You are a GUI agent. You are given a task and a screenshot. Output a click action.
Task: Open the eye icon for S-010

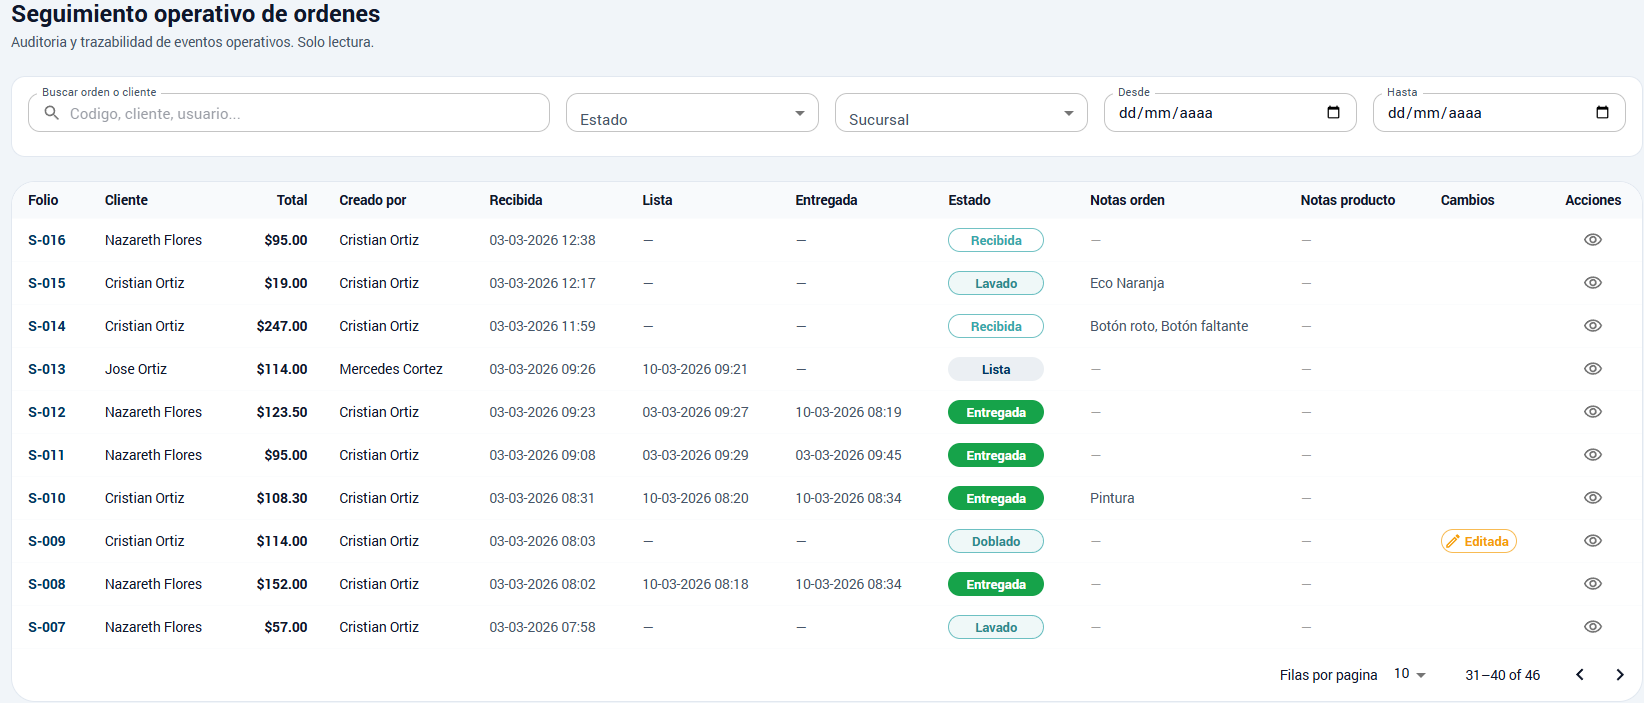tap(1593, 498)
